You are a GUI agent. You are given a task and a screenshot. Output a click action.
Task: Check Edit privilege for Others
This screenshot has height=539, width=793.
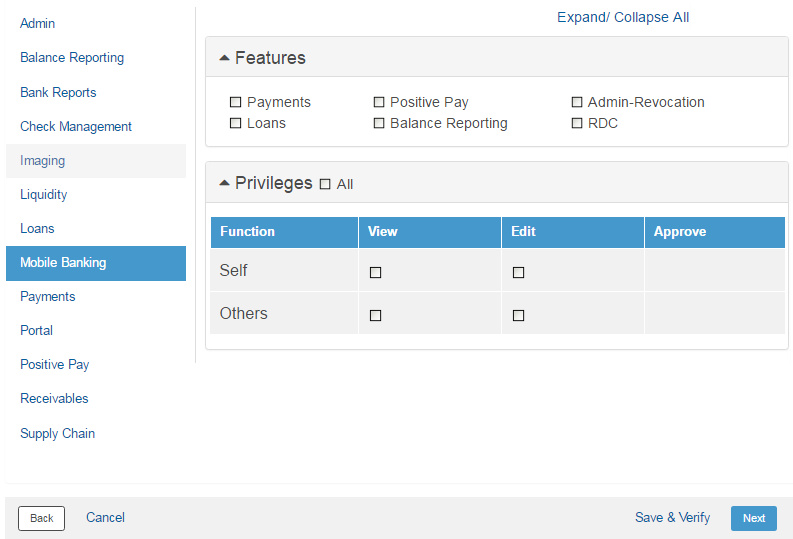tap(518, 315)
